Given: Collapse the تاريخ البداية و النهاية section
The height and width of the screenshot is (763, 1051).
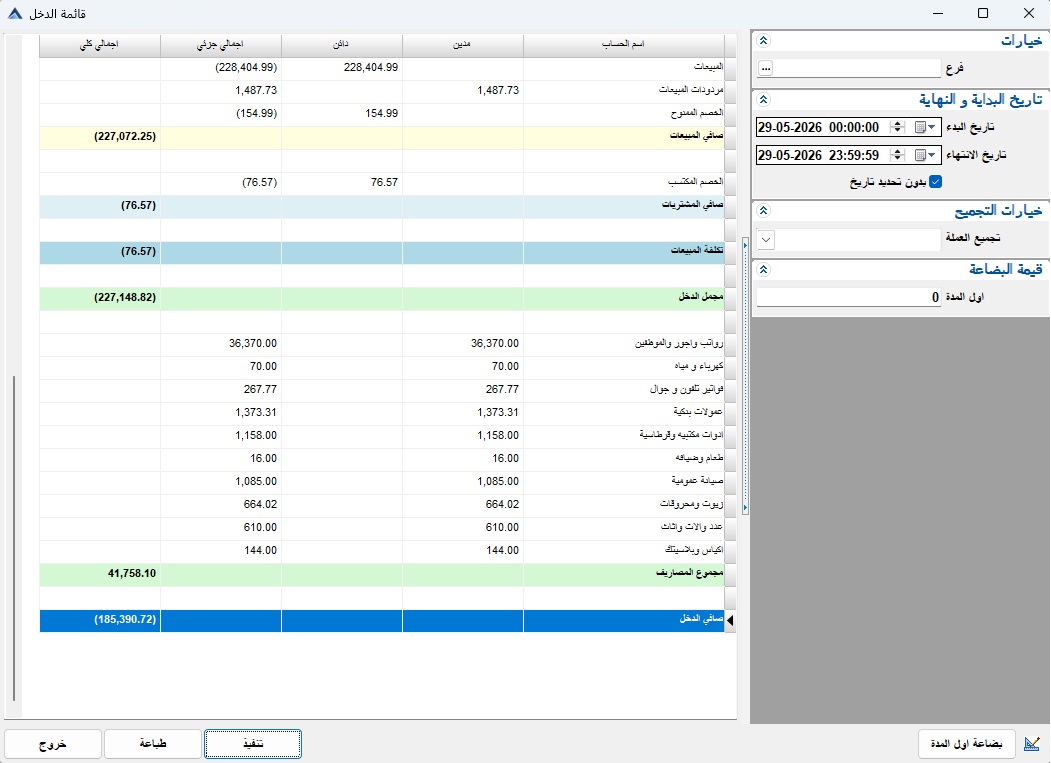Looking at the screenshot, I should coord(763,100).
